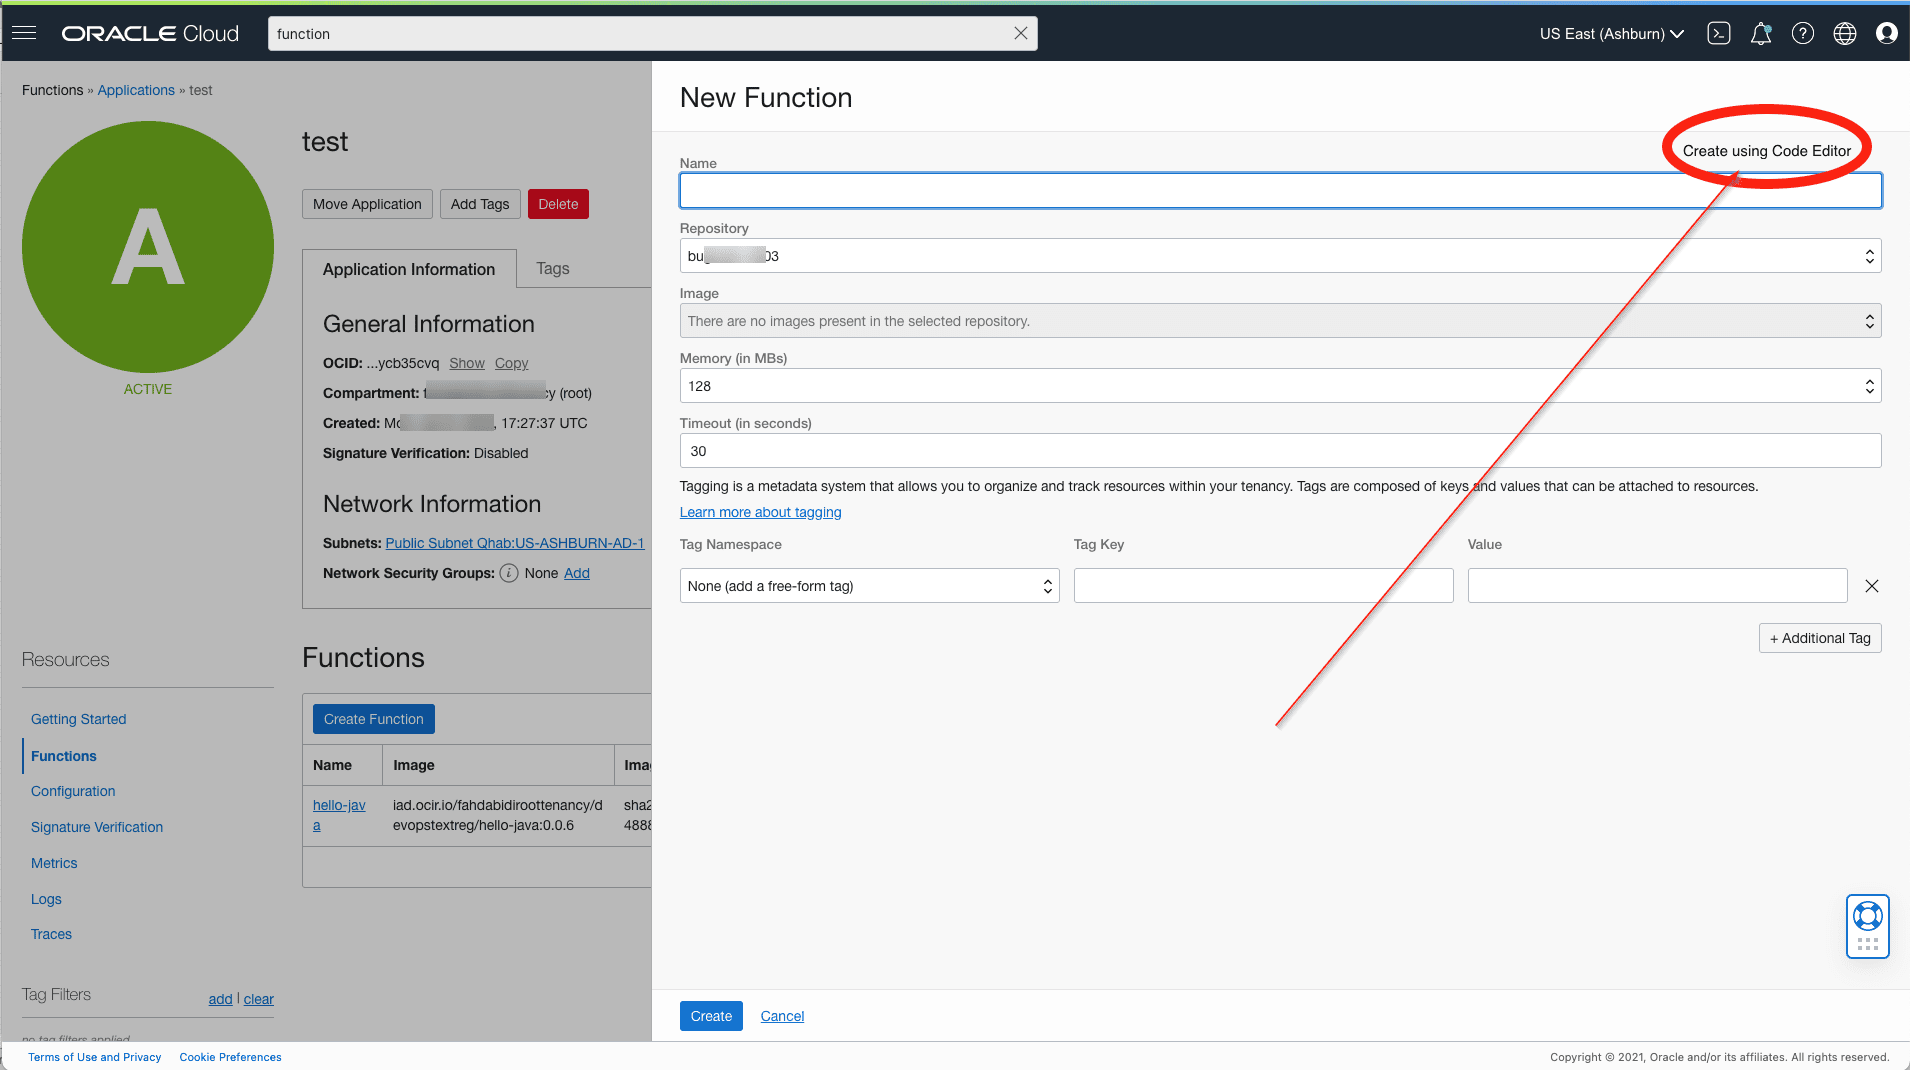Switch to the Tags tab
This screenshot has height=1070, width=1910.
tap(552, 269)
